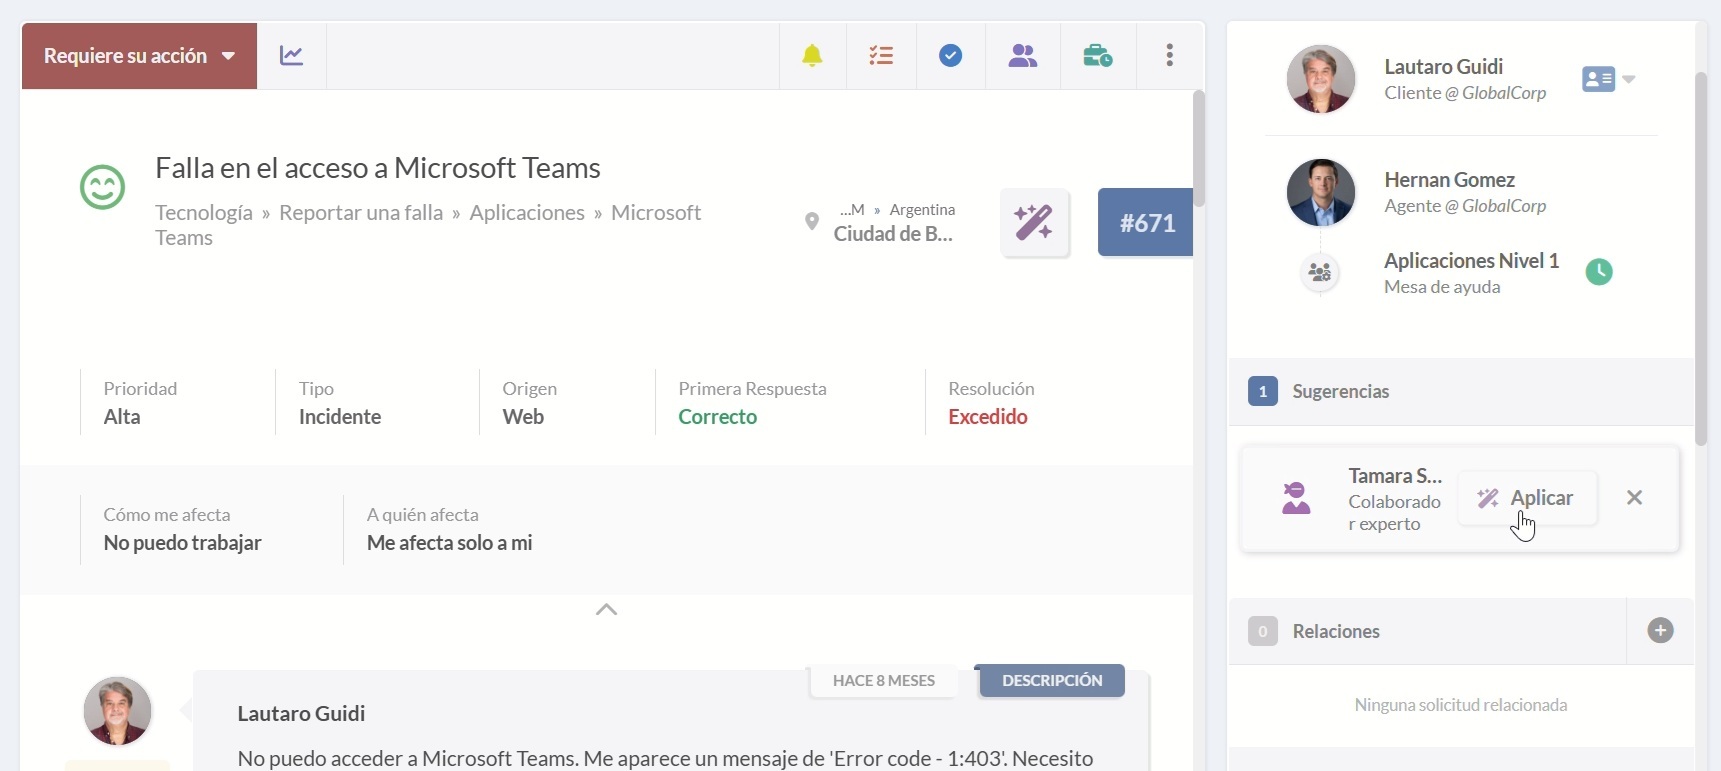Click Lautaro Guidi's client avatar in sidebar

click(x=1320, y=79)
